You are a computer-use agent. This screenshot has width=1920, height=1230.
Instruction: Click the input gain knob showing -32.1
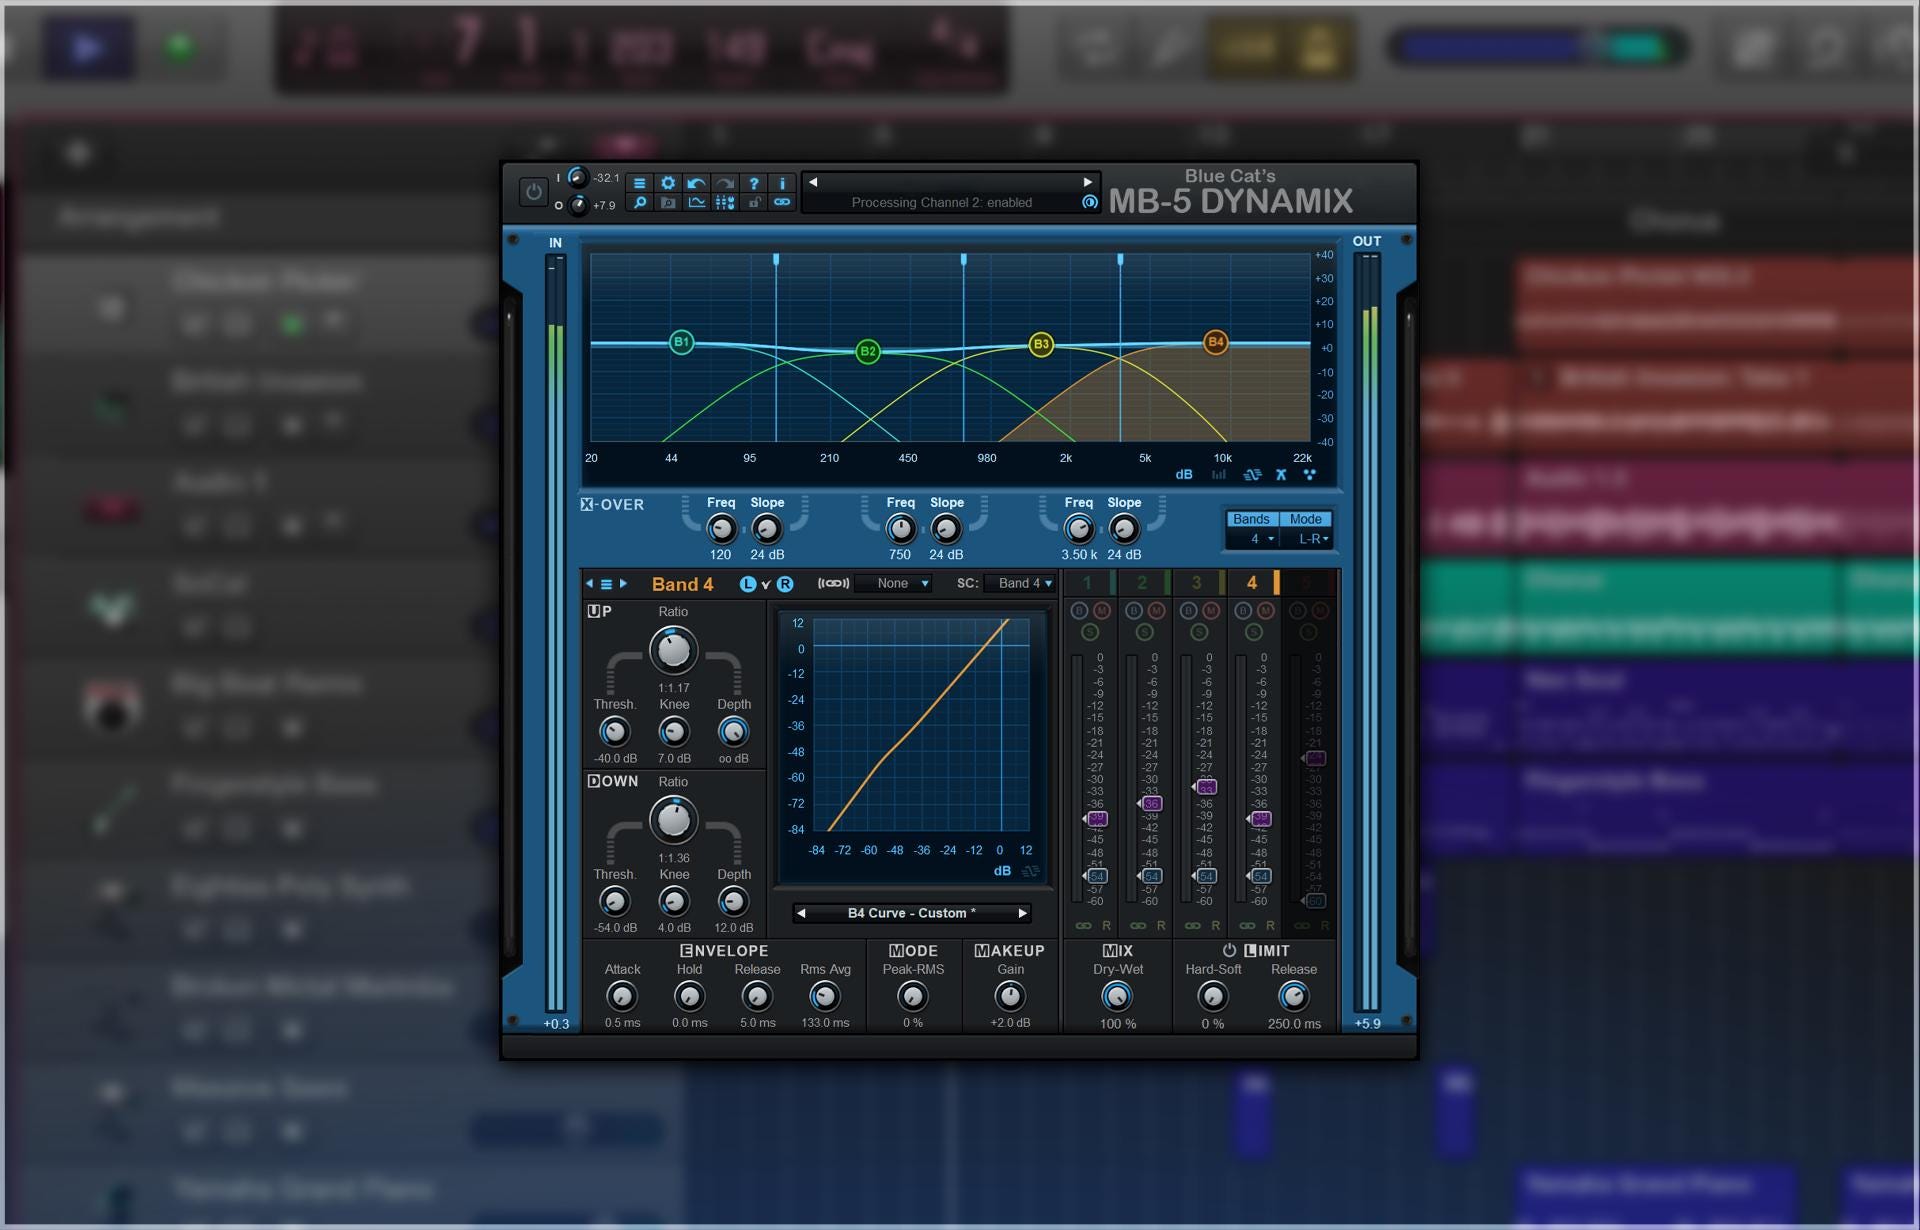pos(577,177)
